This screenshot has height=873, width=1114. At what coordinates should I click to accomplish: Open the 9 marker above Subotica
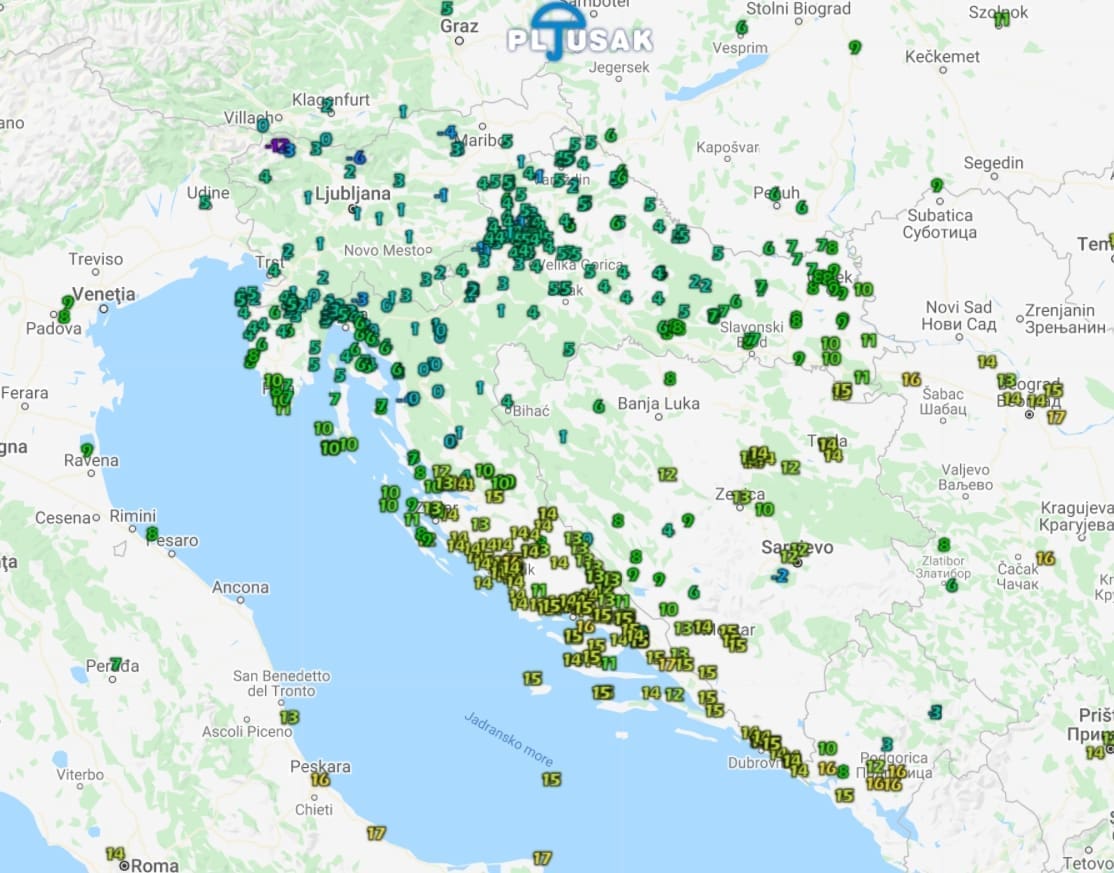coord(937,185)
